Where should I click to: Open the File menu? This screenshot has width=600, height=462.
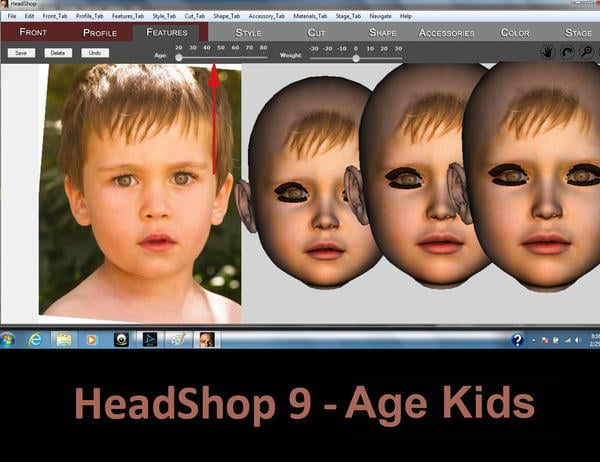[12, 16]
